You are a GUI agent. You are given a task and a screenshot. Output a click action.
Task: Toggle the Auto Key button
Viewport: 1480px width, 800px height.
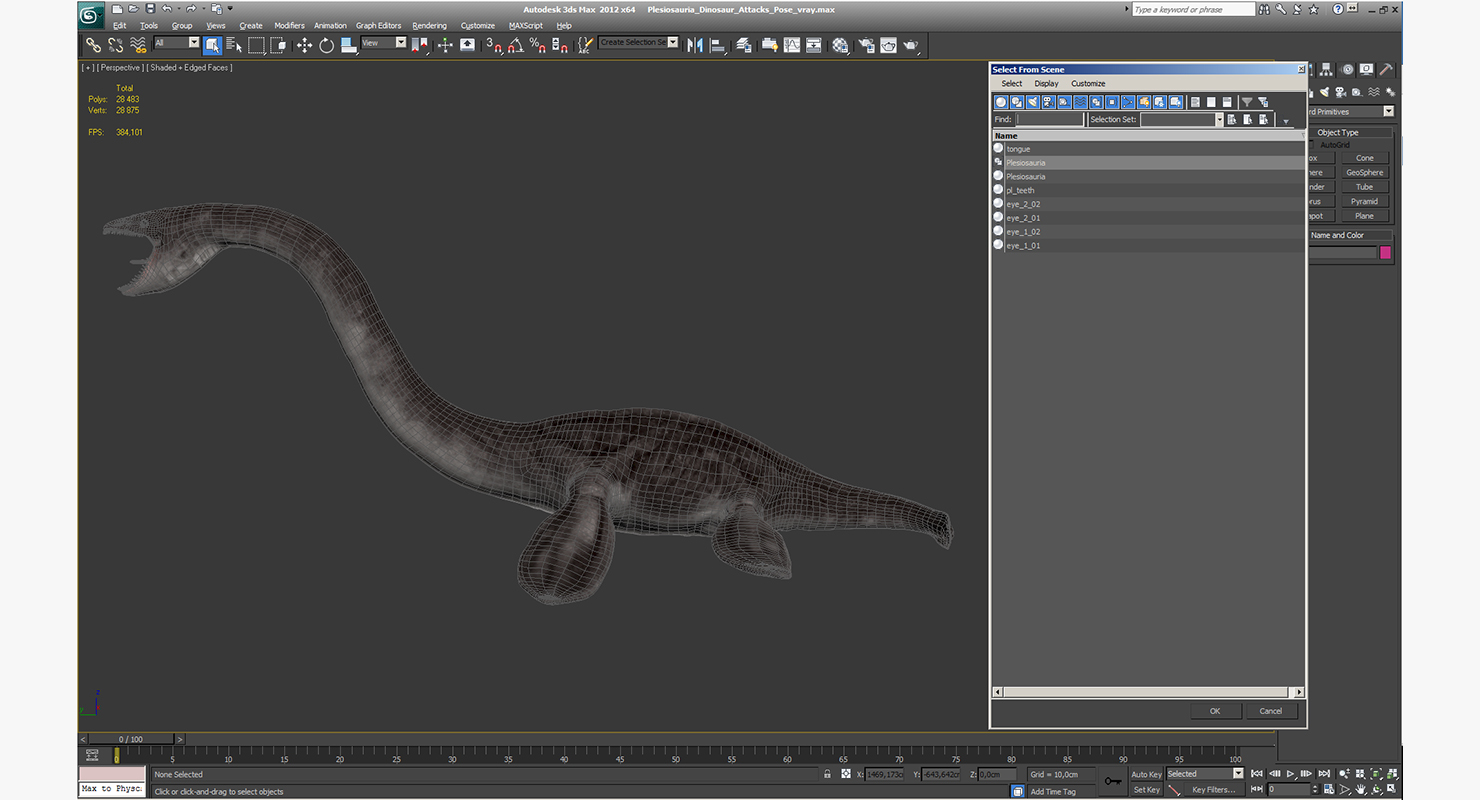click(1146, 774)
